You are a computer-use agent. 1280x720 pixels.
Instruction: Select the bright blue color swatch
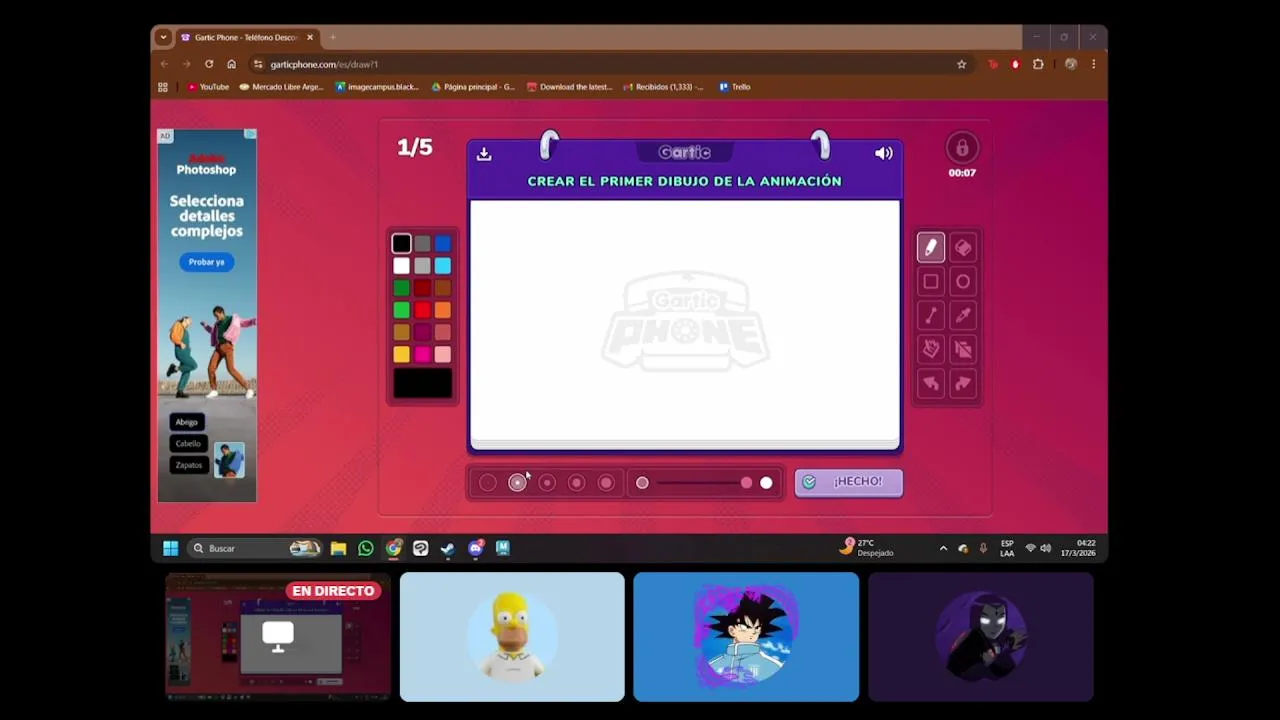[x=443, y=243]
